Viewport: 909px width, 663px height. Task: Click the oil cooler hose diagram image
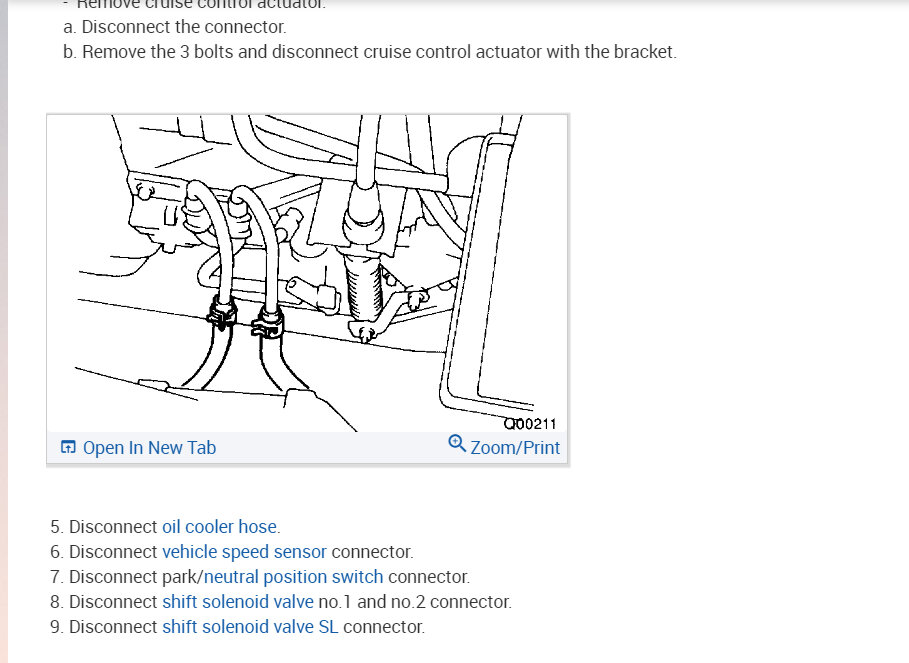[x=307, y=273]
